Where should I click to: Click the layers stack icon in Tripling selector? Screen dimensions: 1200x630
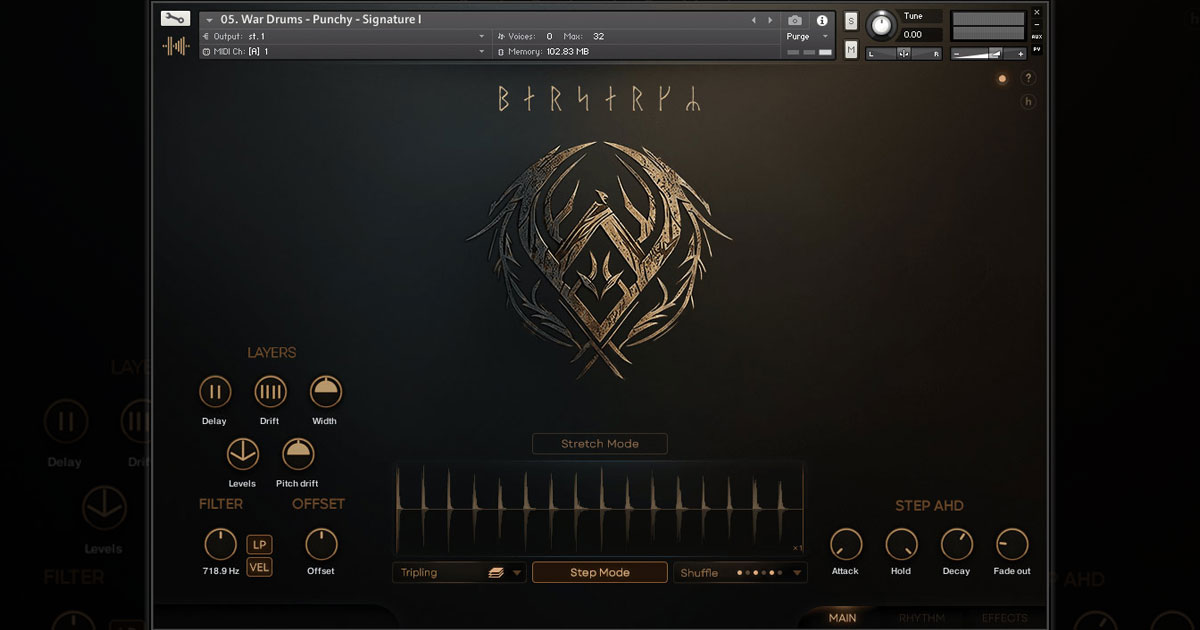[x=495, y=573]
